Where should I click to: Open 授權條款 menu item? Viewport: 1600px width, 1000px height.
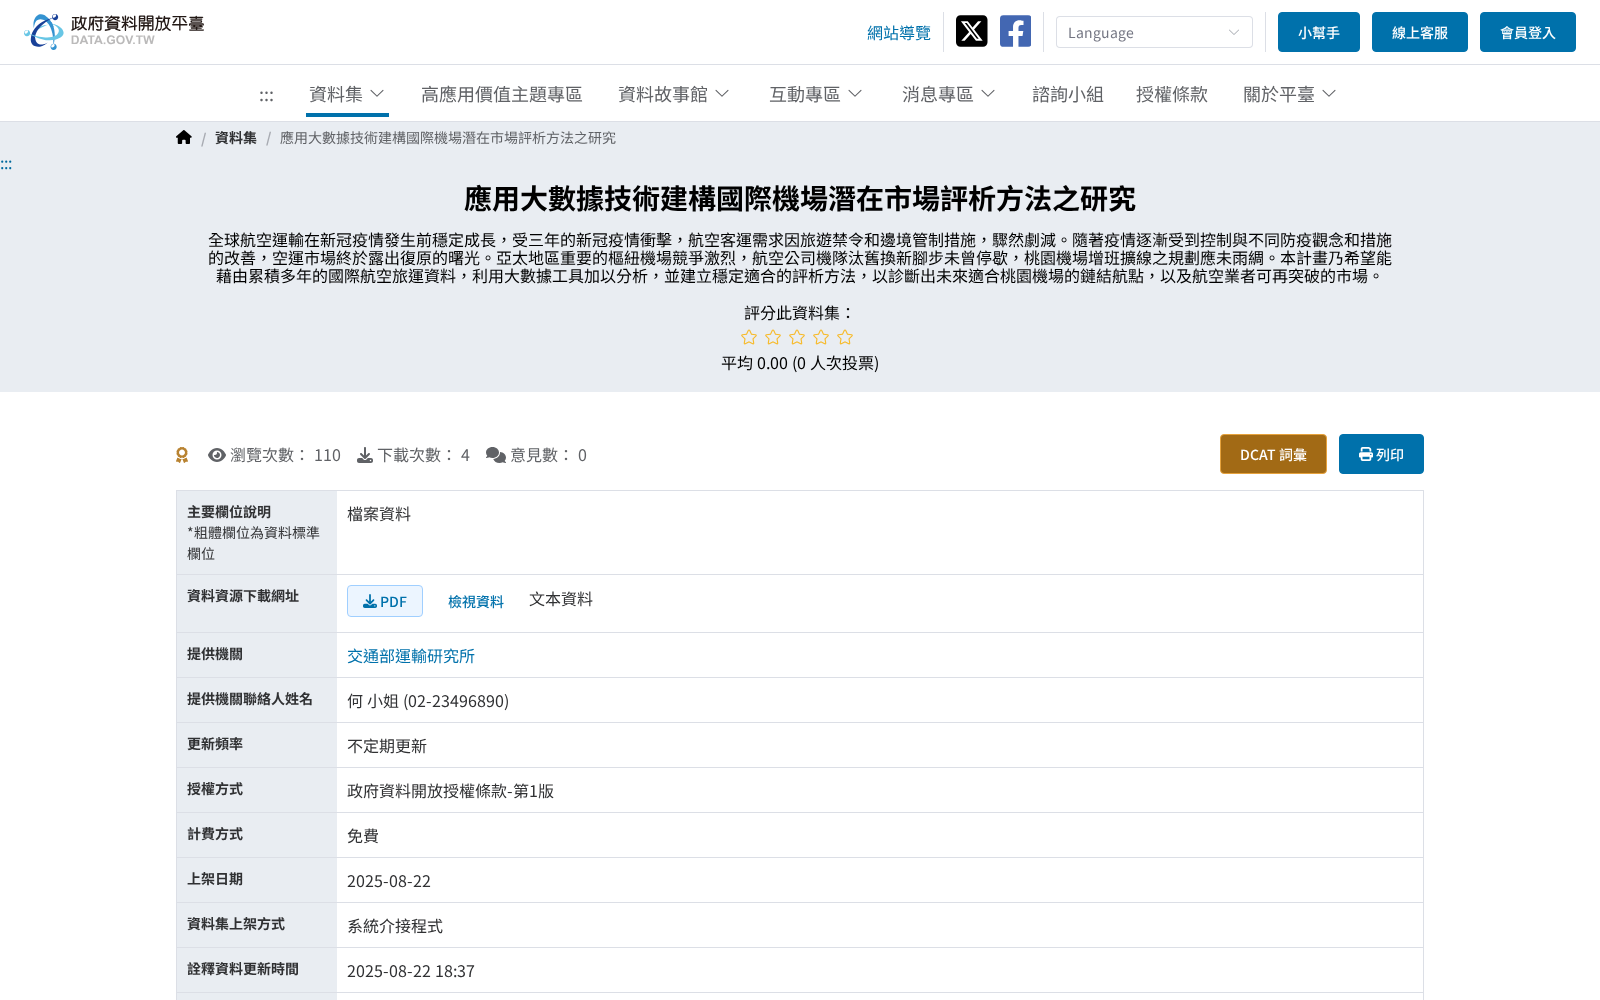1172,94
